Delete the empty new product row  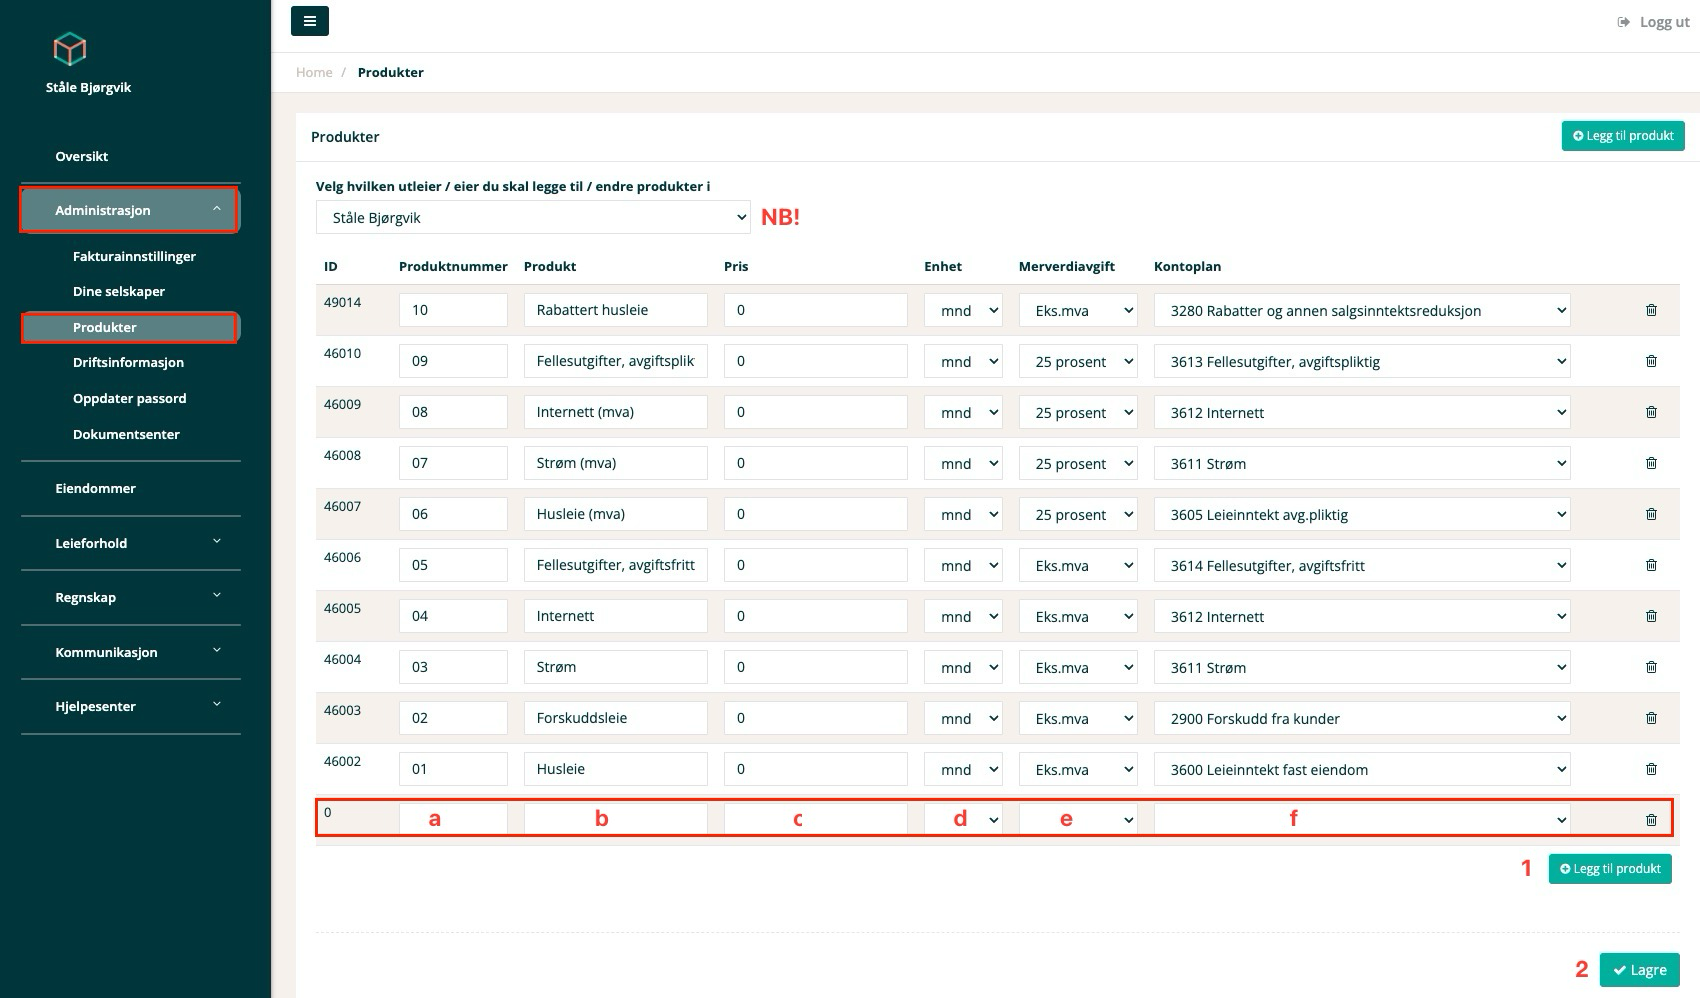click(x=1651, y=820)
